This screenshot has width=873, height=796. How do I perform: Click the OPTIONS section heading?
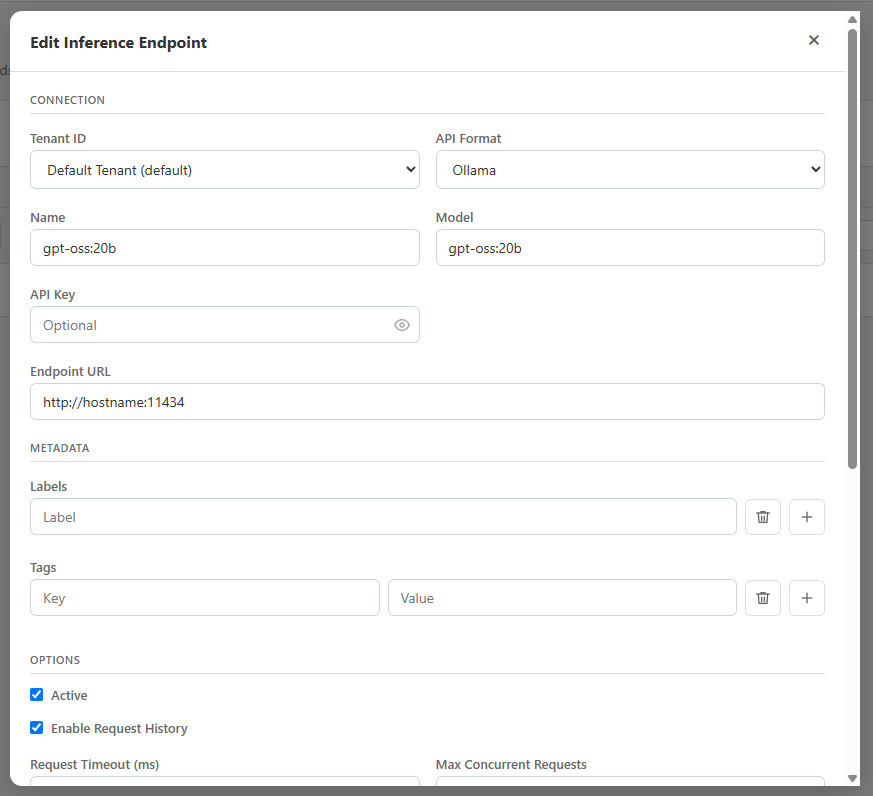55,660
